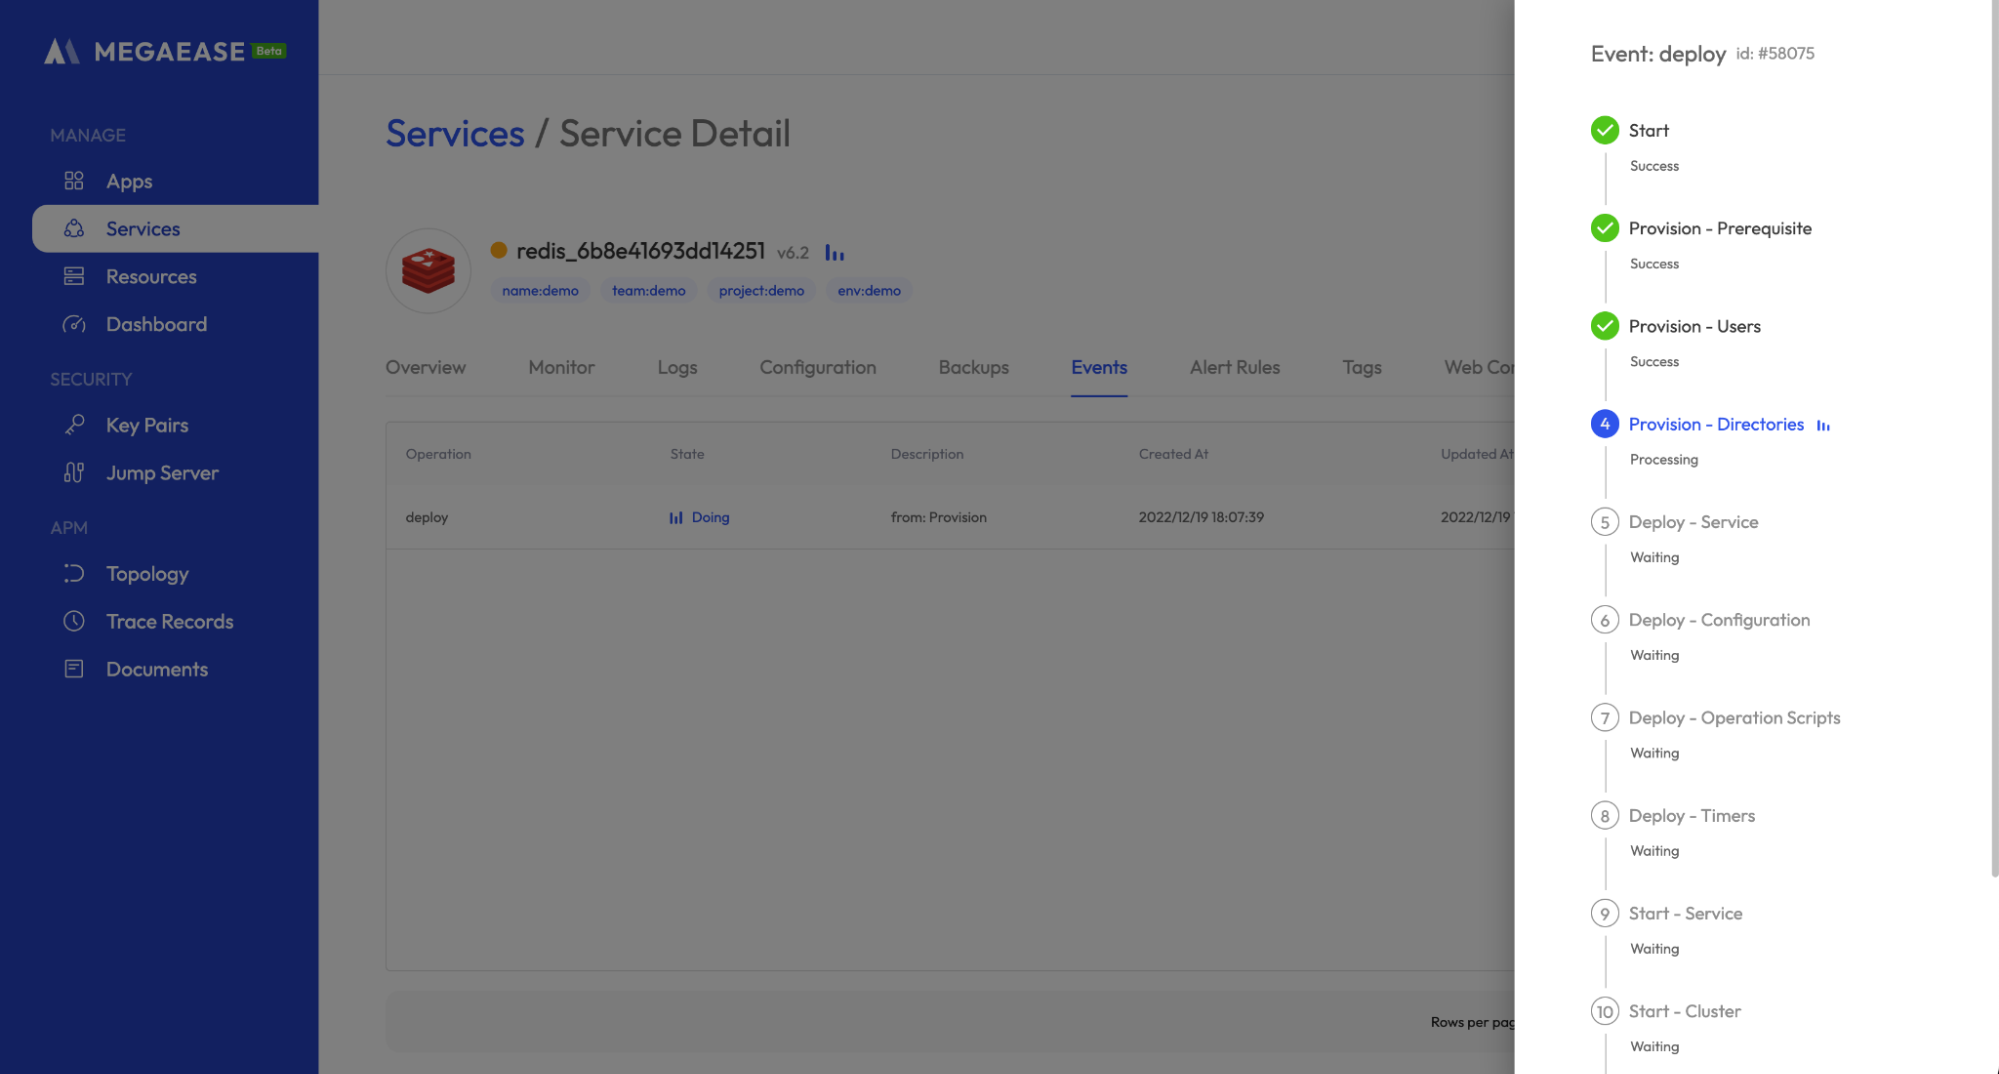Click the redis_6b8e41693dd14251 service name
This screenshot has width=1999, height=1074.
coord(640,250)
